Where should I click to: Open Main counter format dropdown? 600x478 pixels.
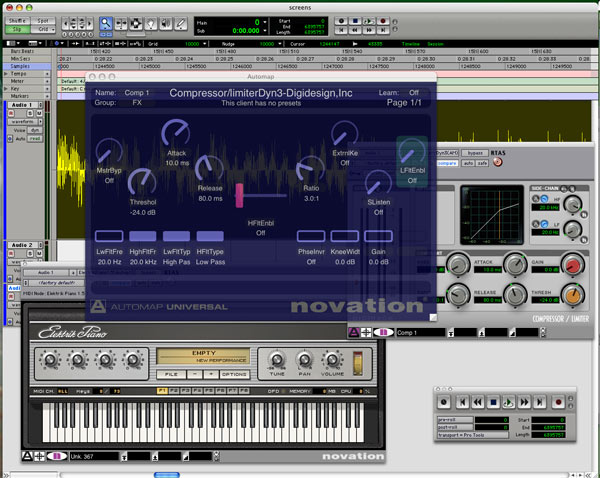pyautogui.click(x=265, y=22)
